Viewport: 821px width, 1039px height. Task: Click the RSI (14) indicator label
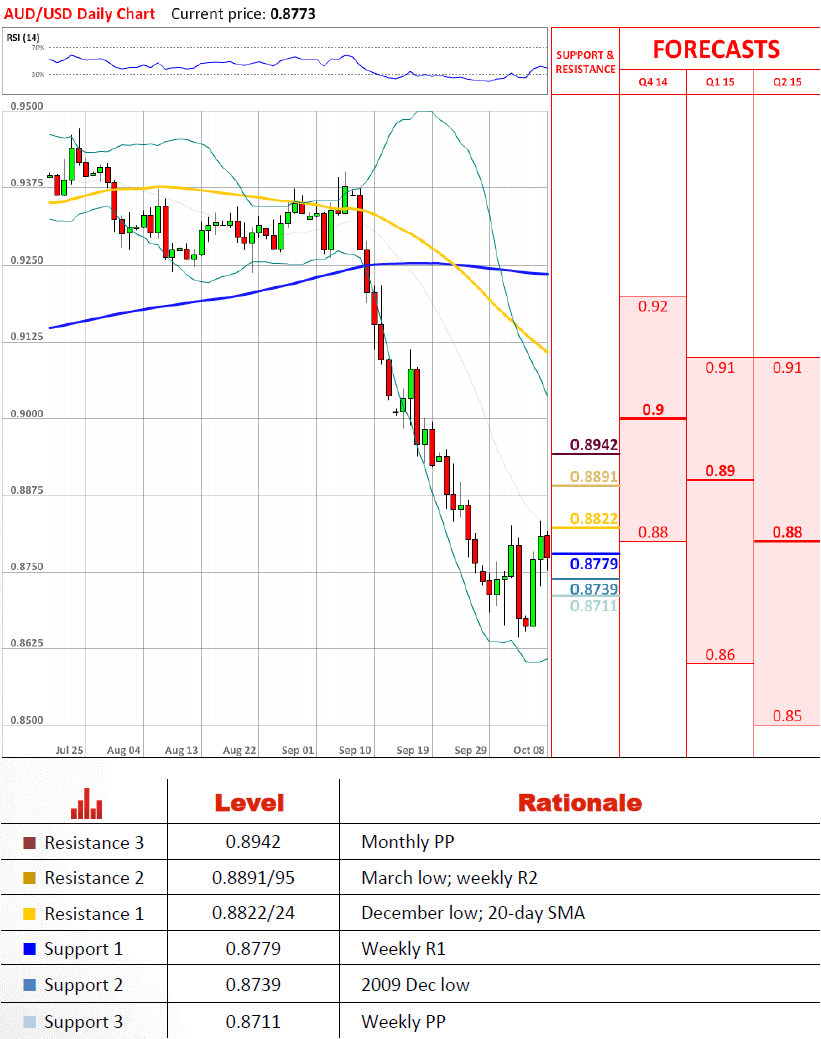pyautogui.click(x=23, y=38)
